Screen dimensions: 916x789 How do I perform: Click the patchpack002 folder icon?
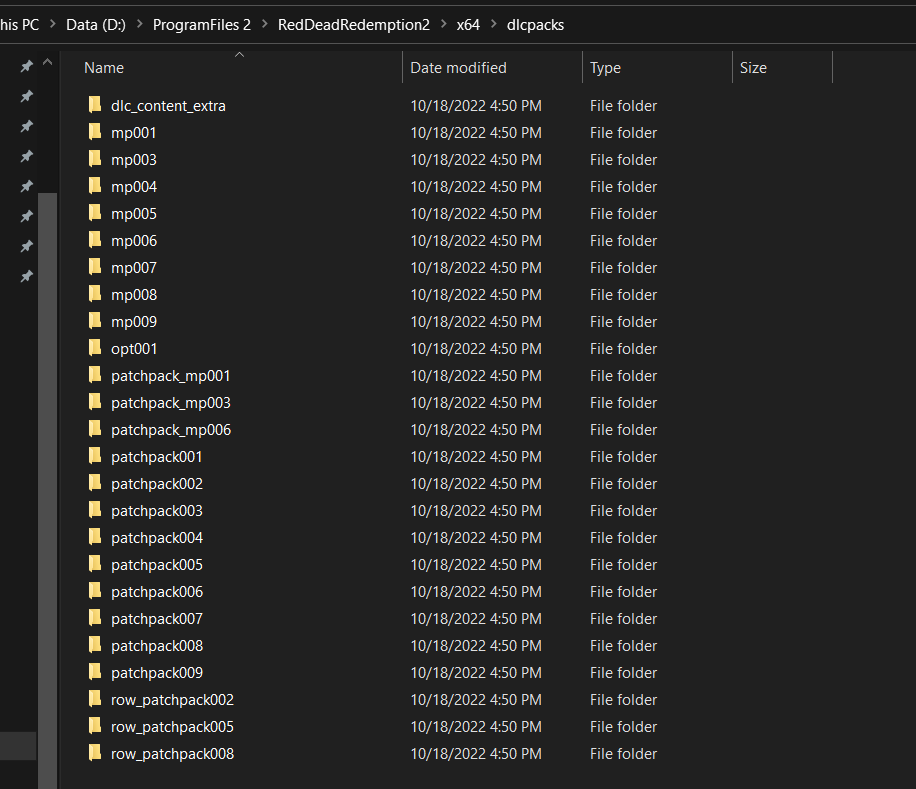(95, 482)
